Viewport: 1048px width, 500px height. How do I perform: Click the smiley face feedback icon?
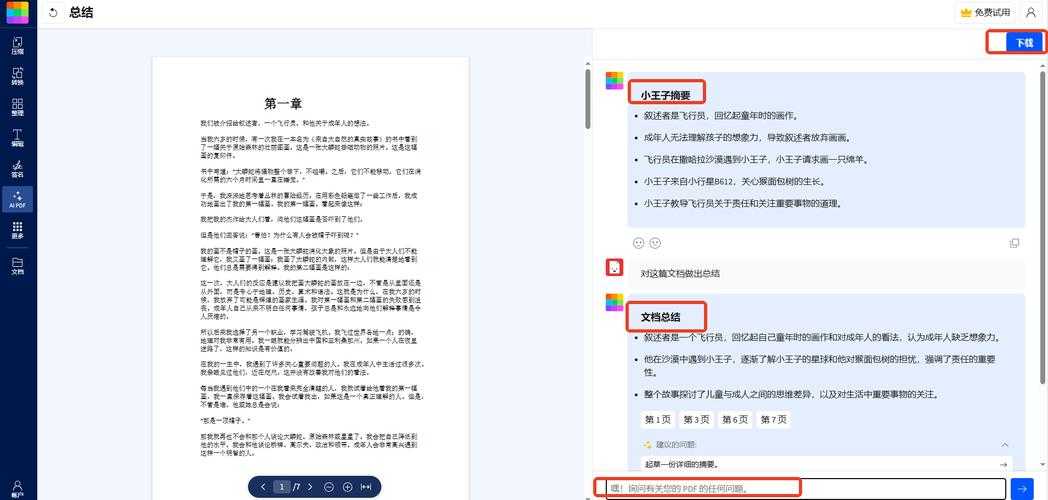point(656,243)
